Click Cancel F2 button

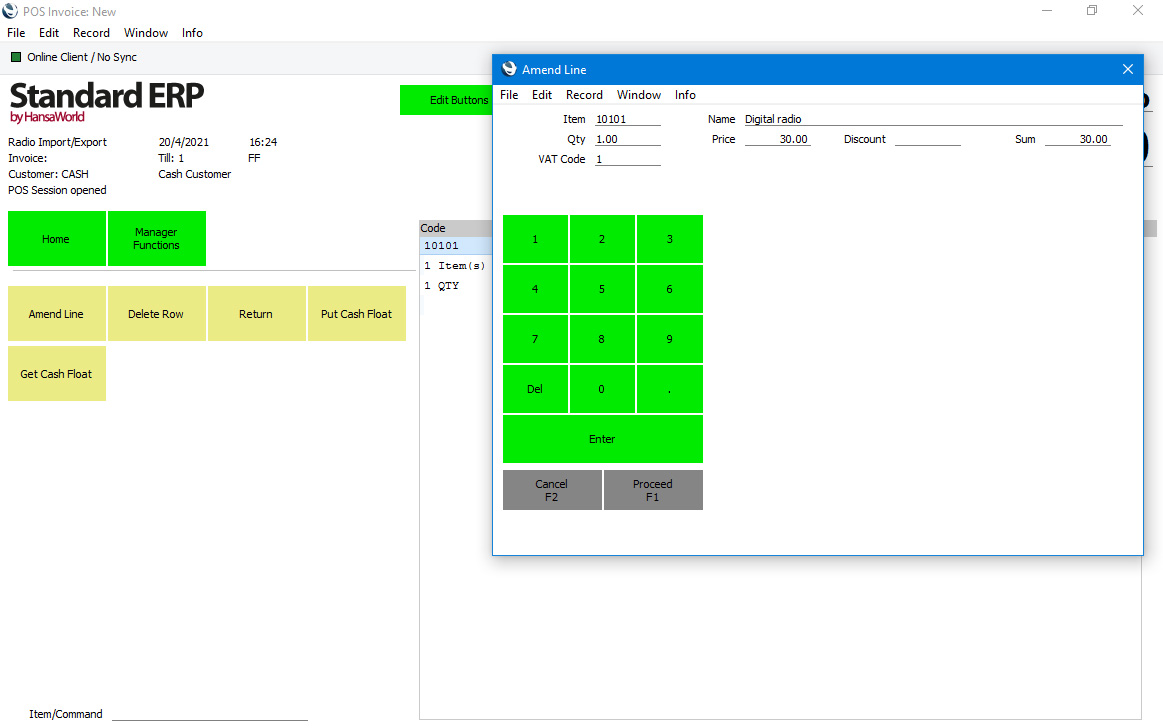click(x=552, y=490)
